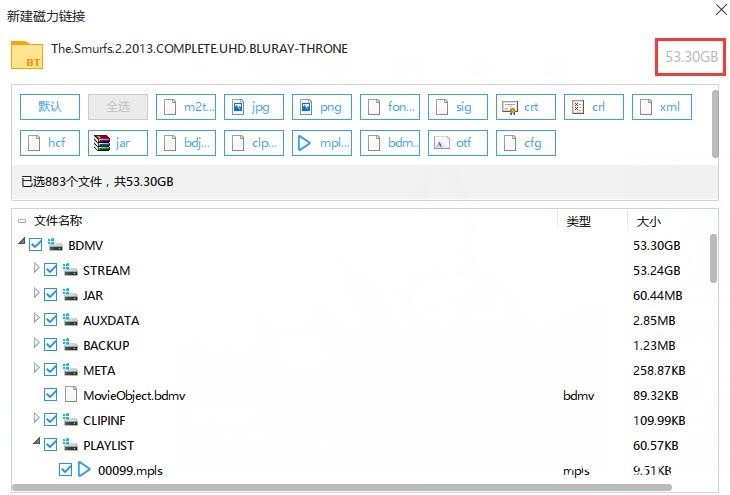Image resolution: width=730 pixels, height=495 pixels.
Task: Collapse the PLAYLIST folder node
Action: (36, 441)
